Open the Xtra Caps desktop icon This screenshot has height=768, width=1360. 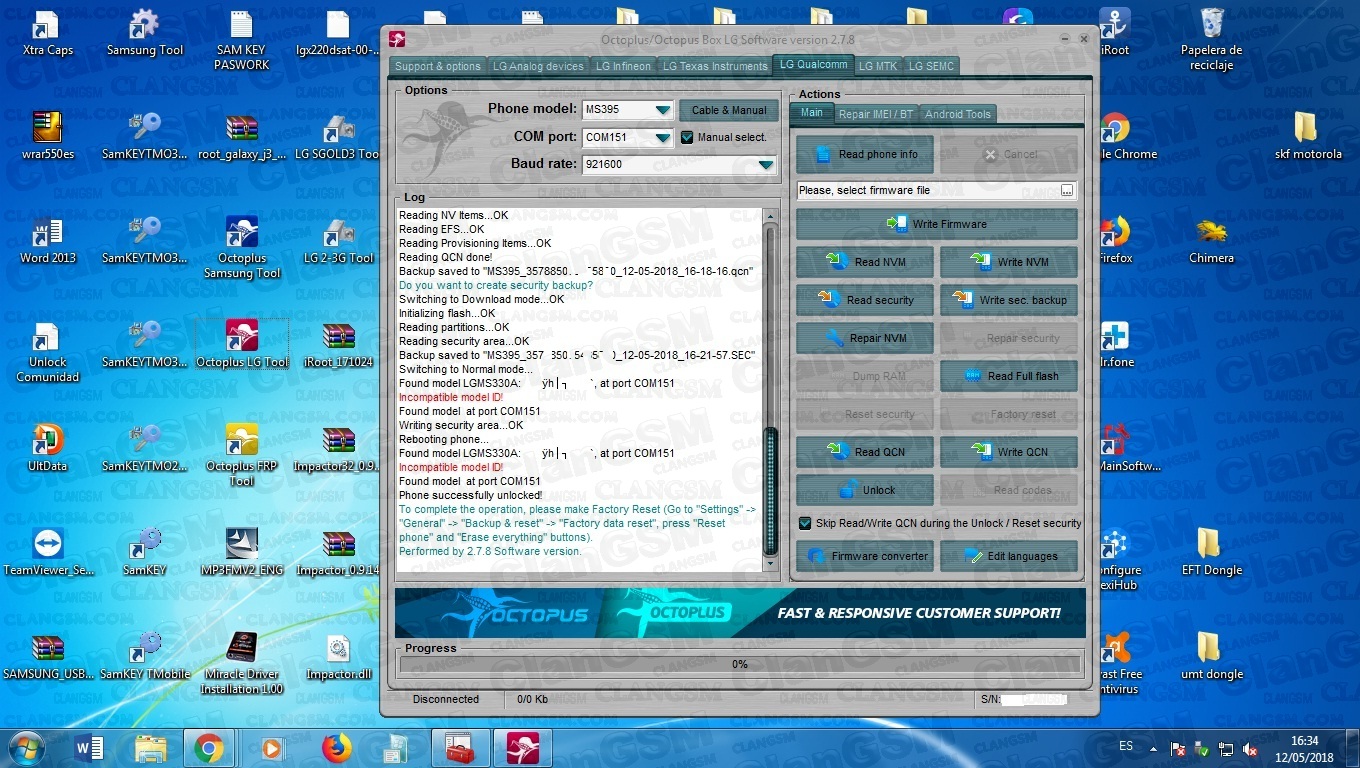[x=47, y=32]
